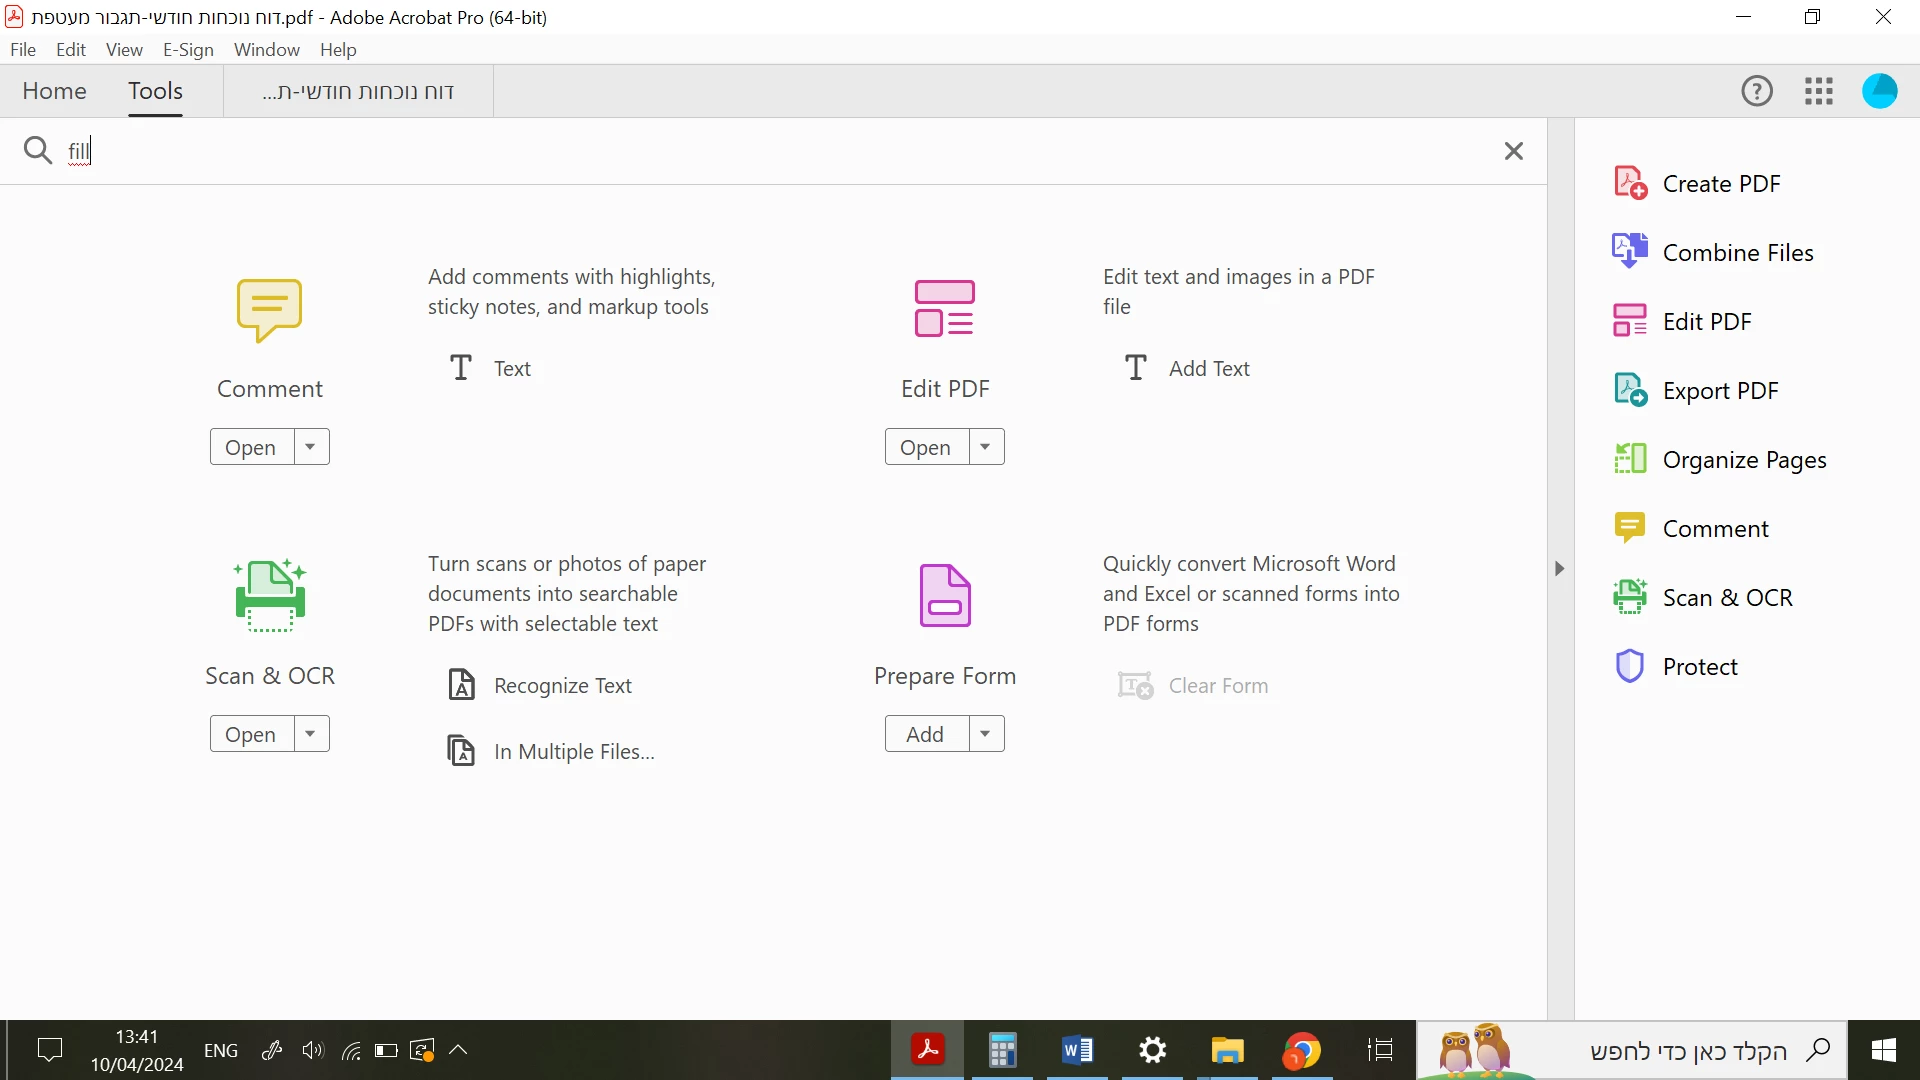Click the Recognize Text link

pyautogui.click(x=562, y=686)
